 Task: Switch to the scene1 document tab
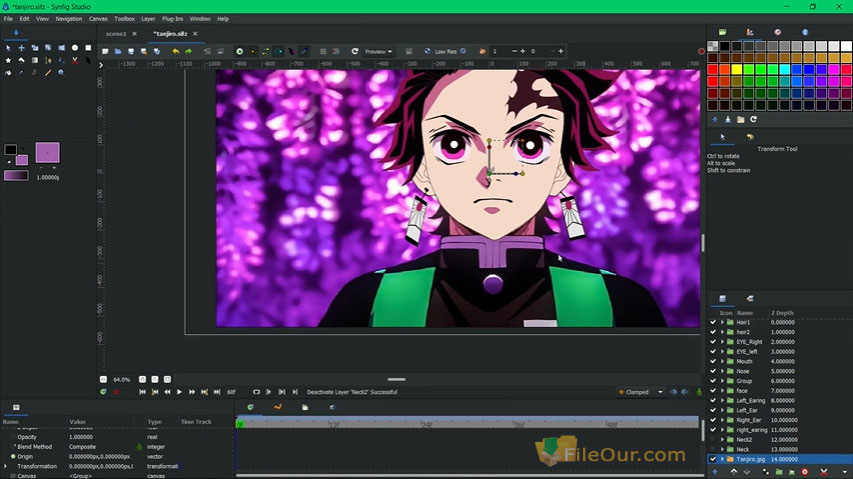click(116, 34)
